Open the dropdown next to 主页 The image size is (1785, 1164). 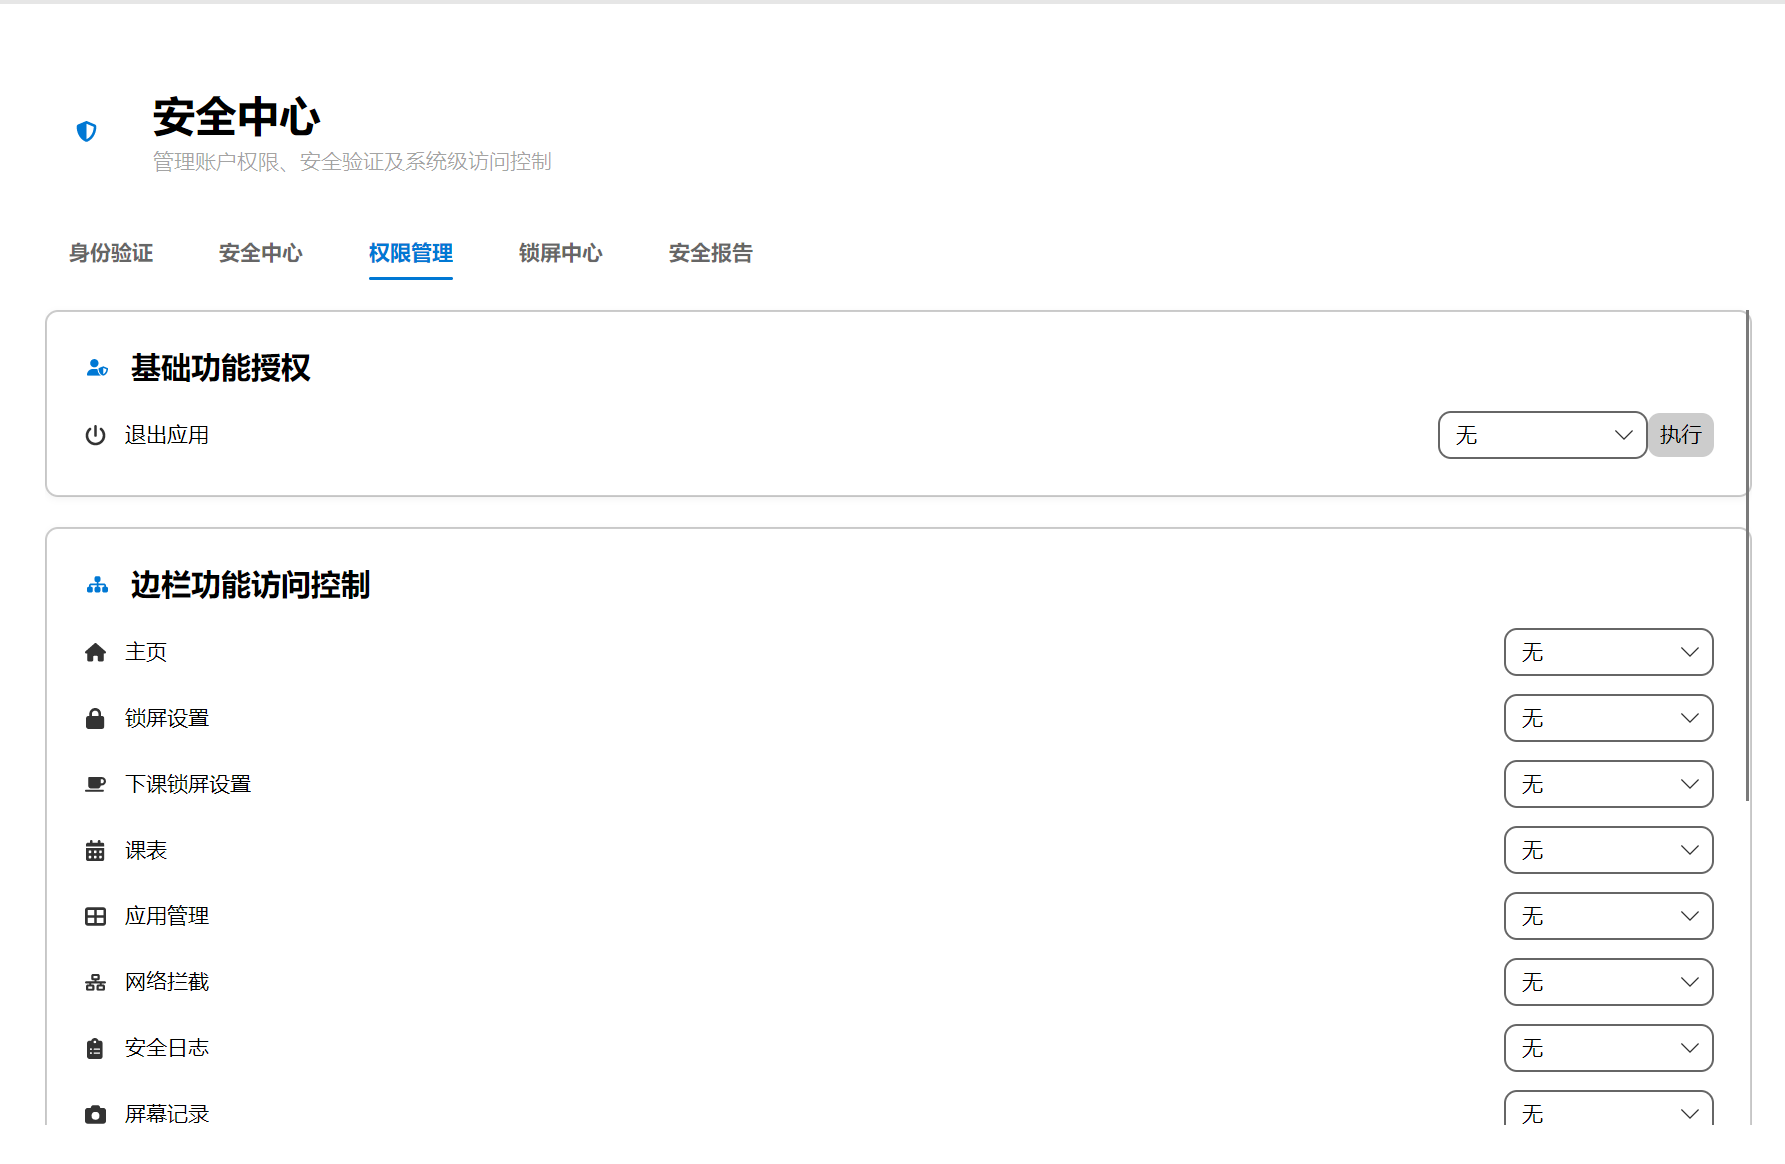click(x=1608, y=651)
